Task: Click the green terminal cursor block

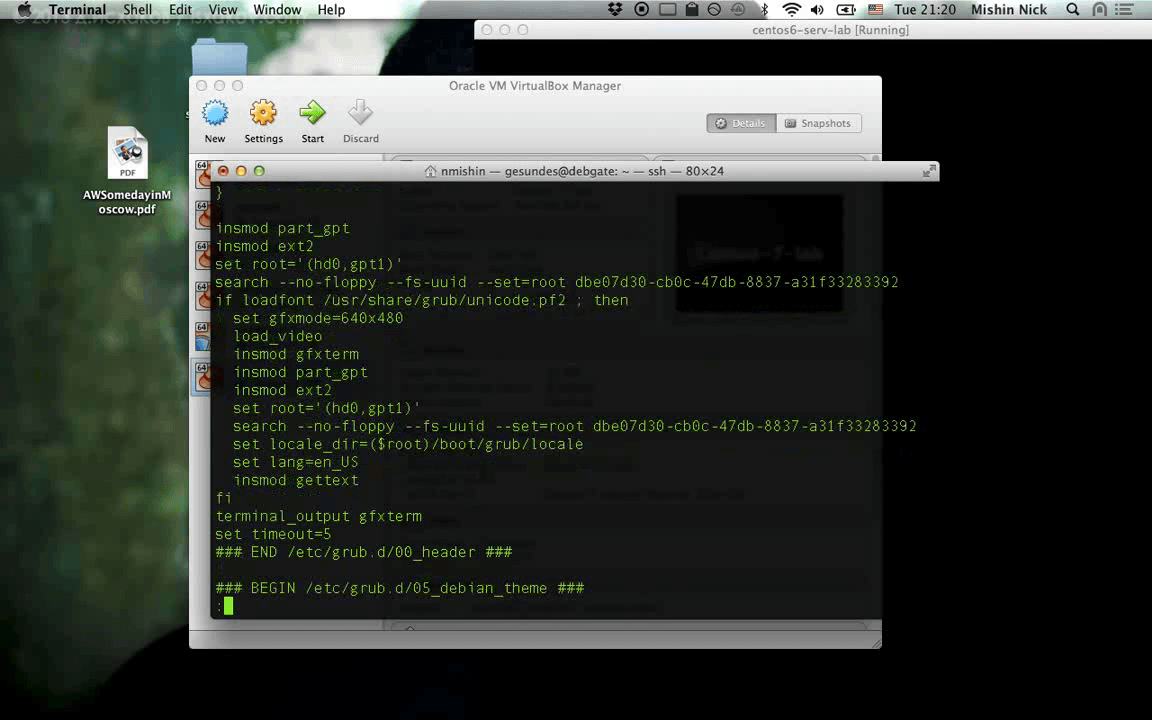Action: point(228,605)
